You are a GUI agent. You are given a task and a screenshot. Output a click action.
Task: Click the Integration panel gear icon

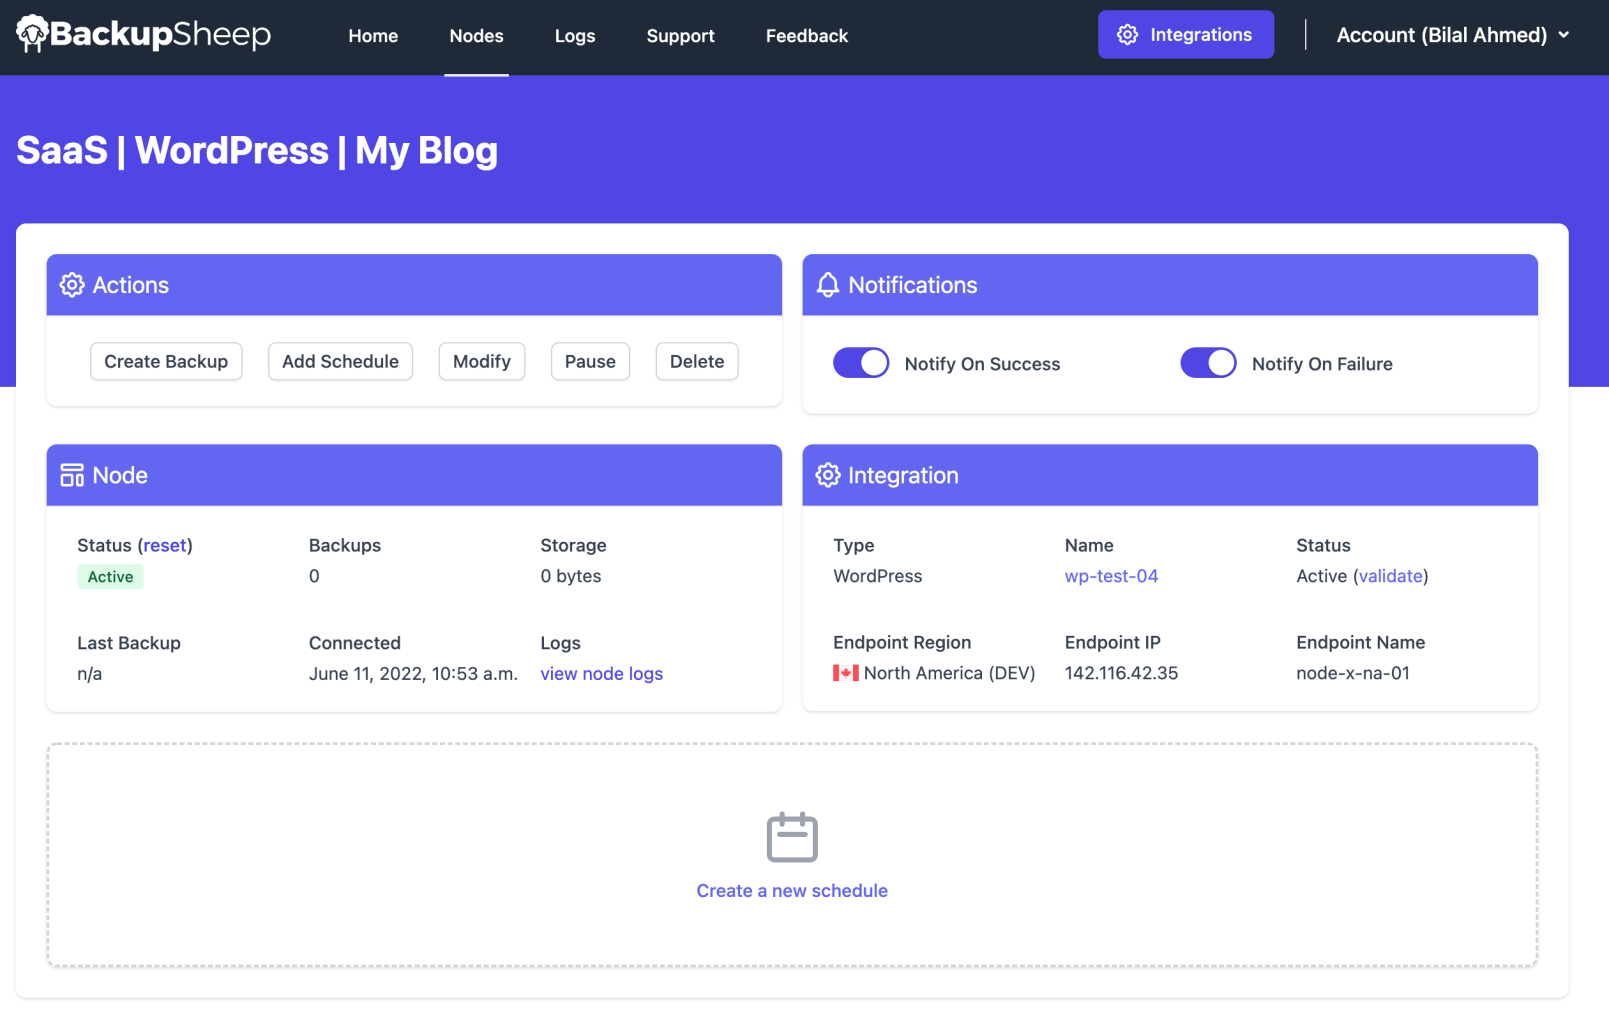(828, 475)
